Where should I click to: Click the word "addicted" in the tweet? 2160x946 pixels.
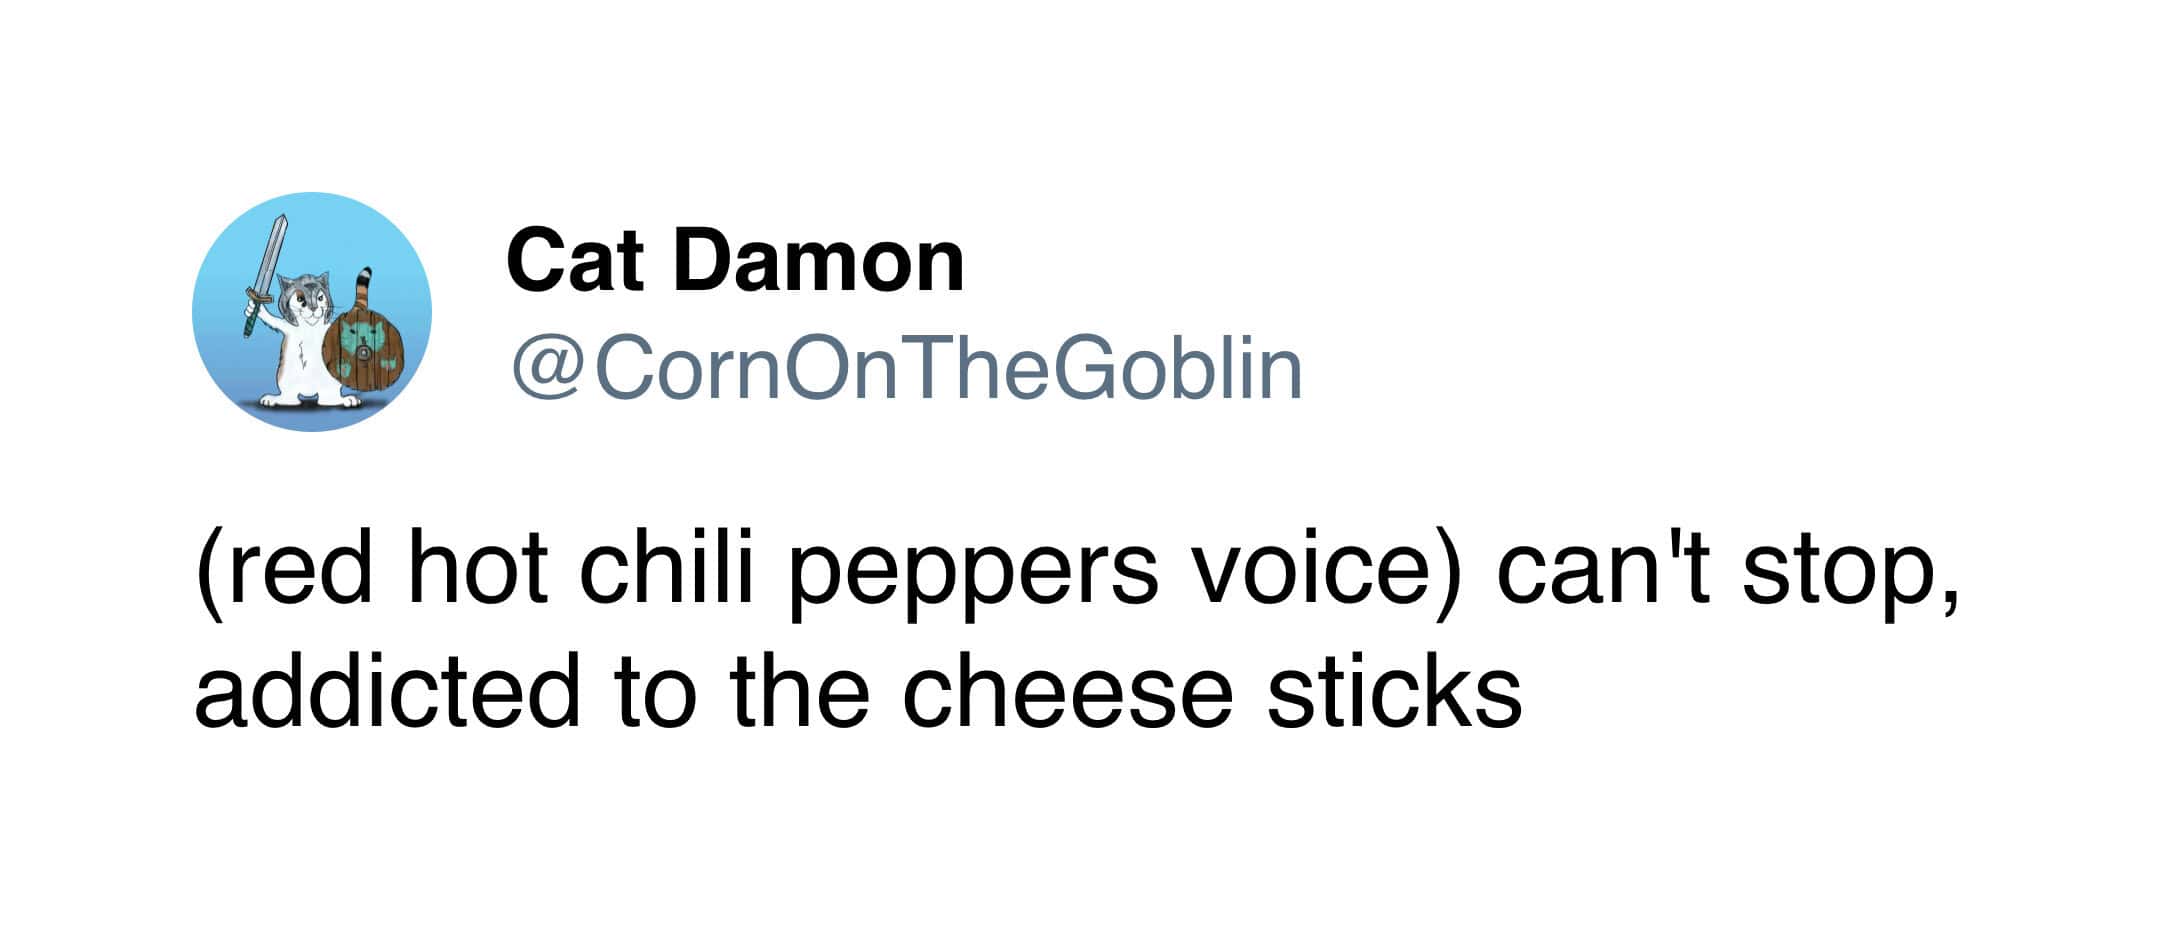tap(386, 690)
